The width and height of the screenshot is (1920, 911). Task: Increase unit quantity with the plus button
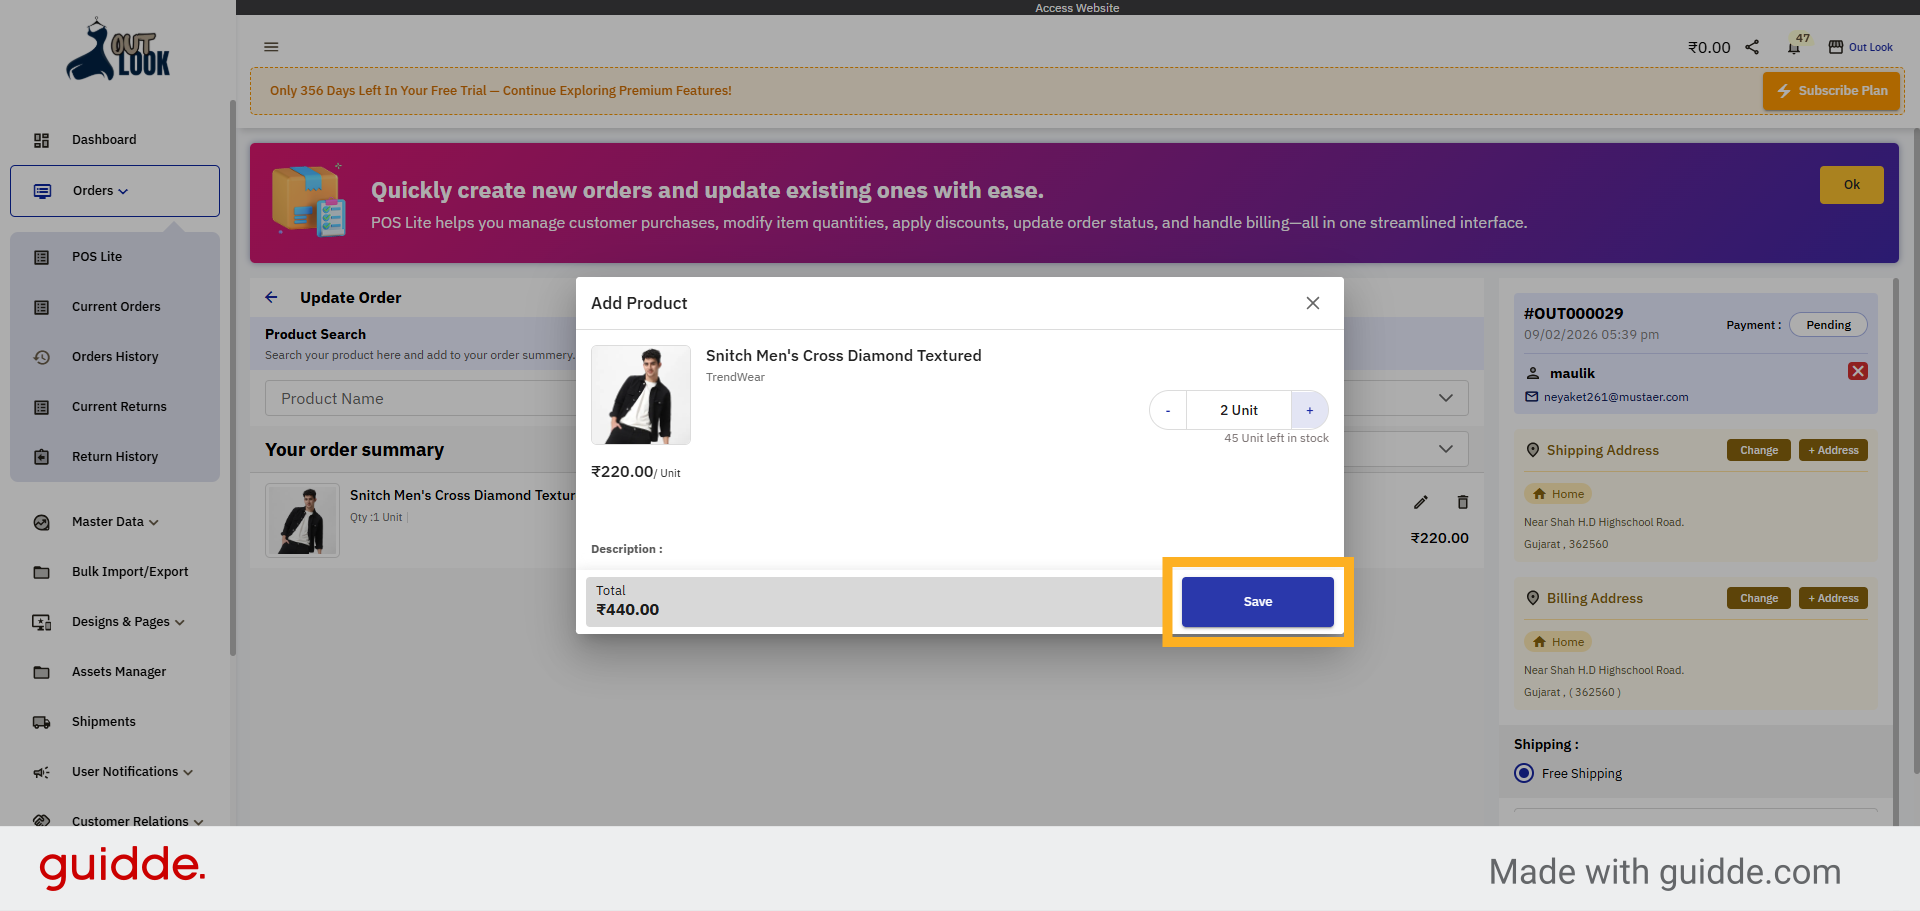click(x=1309, y=409)
